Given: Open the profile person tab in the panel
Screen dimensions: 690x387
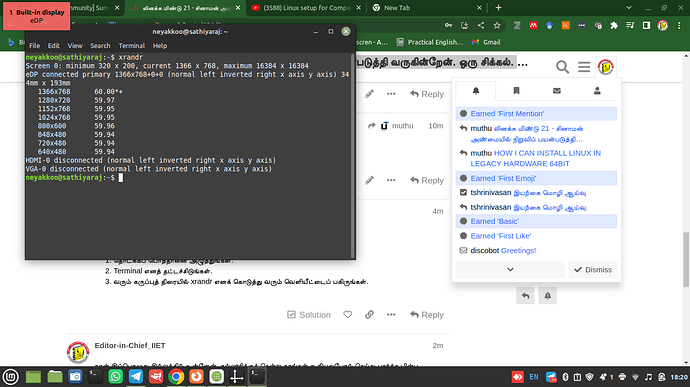Looking at the screenshot, I should click(597, 91).
